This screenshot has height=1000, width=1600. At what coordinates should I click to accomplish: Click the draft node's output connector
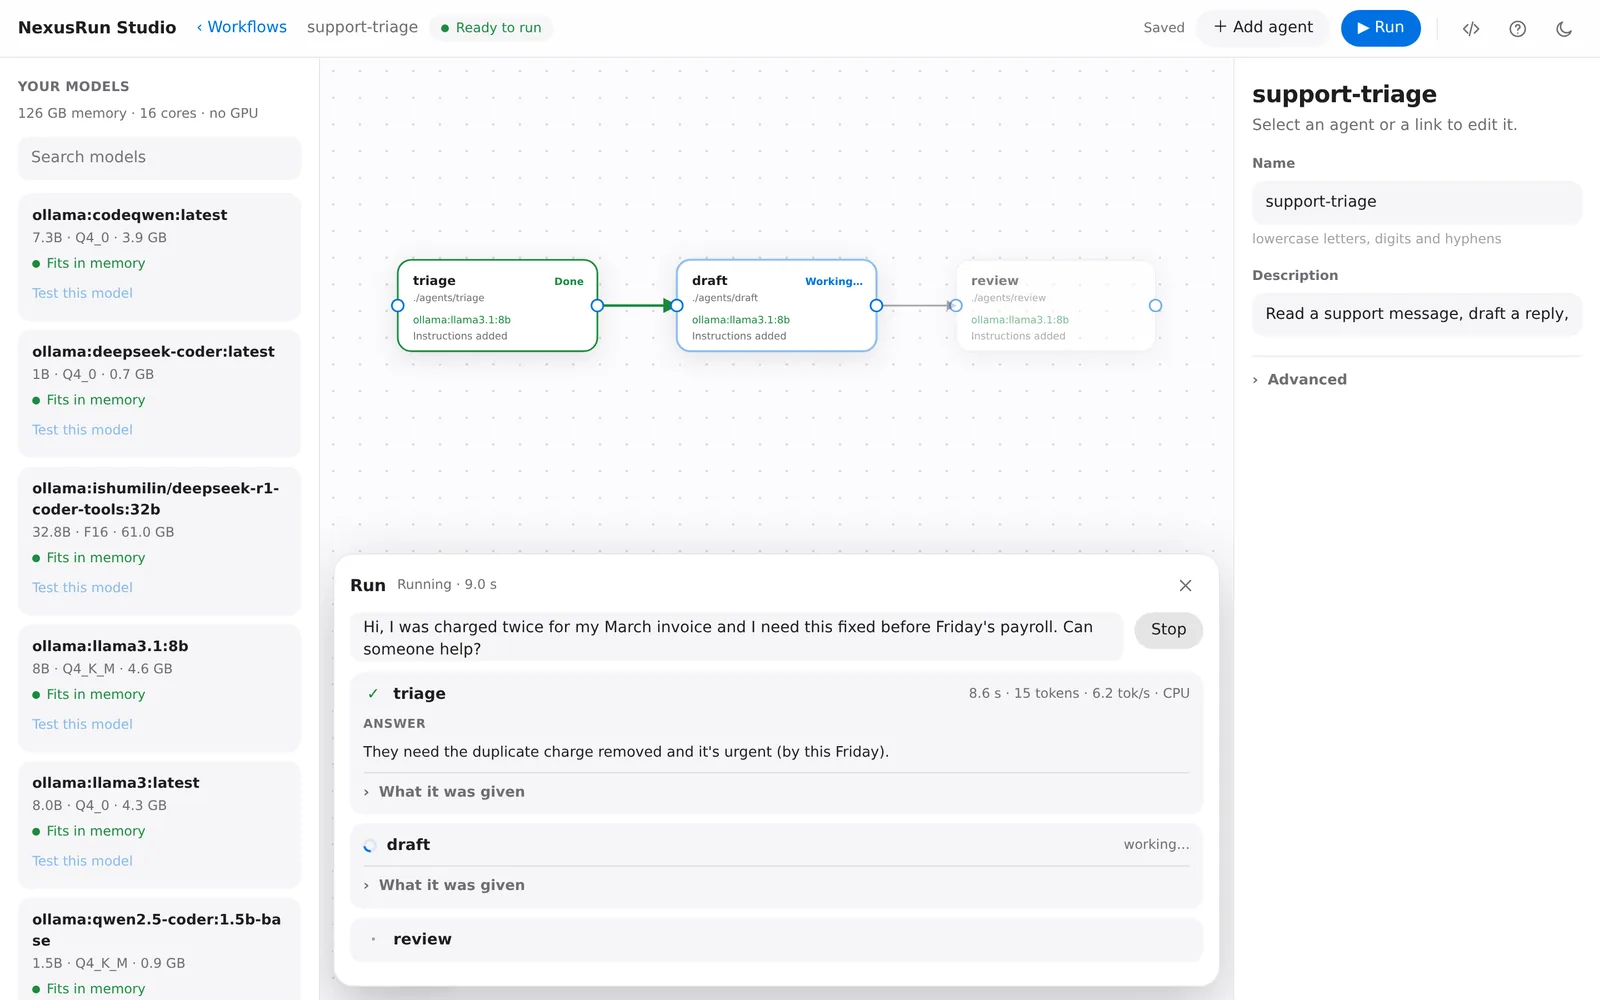click(x=876, y=306)
